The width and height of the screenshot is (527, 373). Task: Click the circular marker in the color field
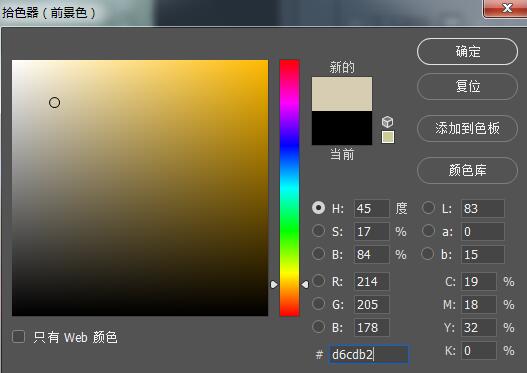tap(54, 102)
